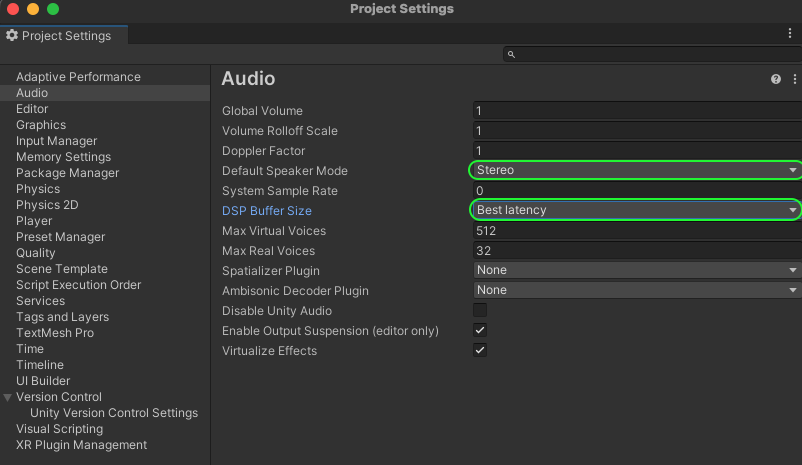Open Unity Version Control Settings

pos(114,413)
